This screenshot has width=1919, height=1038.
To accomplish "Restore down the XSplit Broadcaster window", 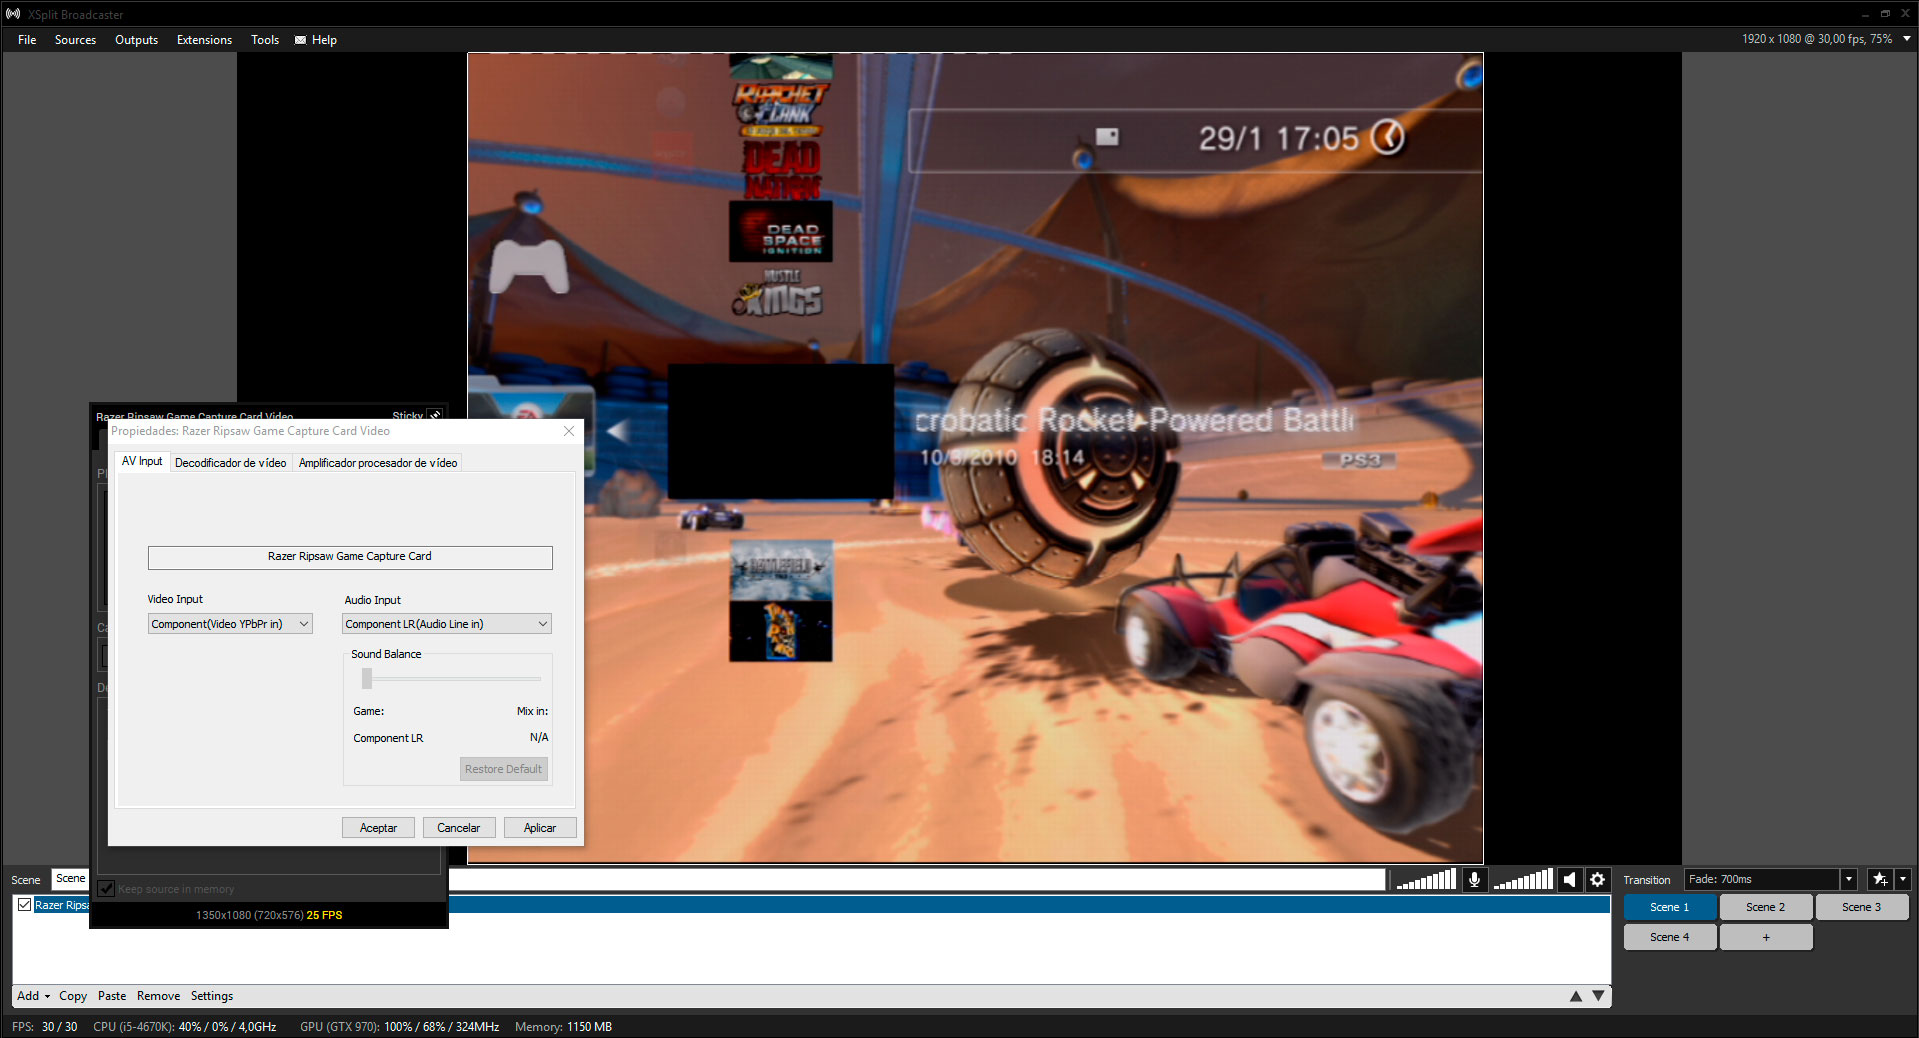I will 1885,14.
